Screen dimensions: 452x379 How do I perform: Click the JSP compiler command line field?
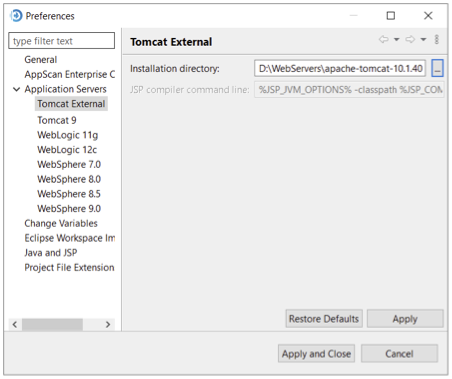(349, 90)
